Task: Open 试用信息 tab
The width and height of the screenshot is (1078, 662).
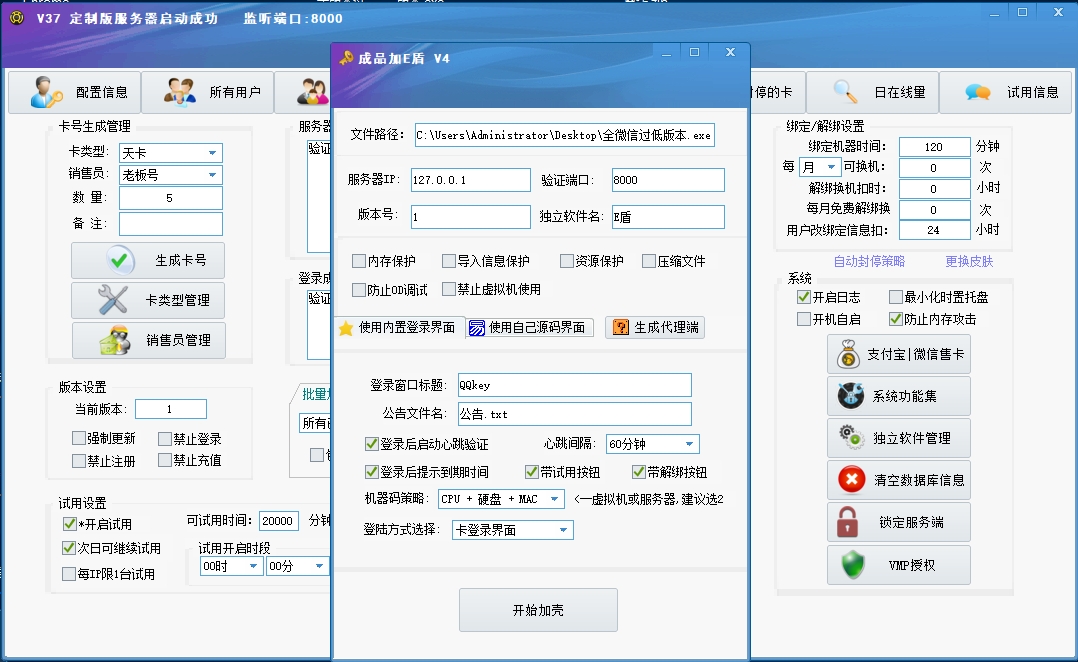Action: pyautogui.click(x=1006, y=92)
